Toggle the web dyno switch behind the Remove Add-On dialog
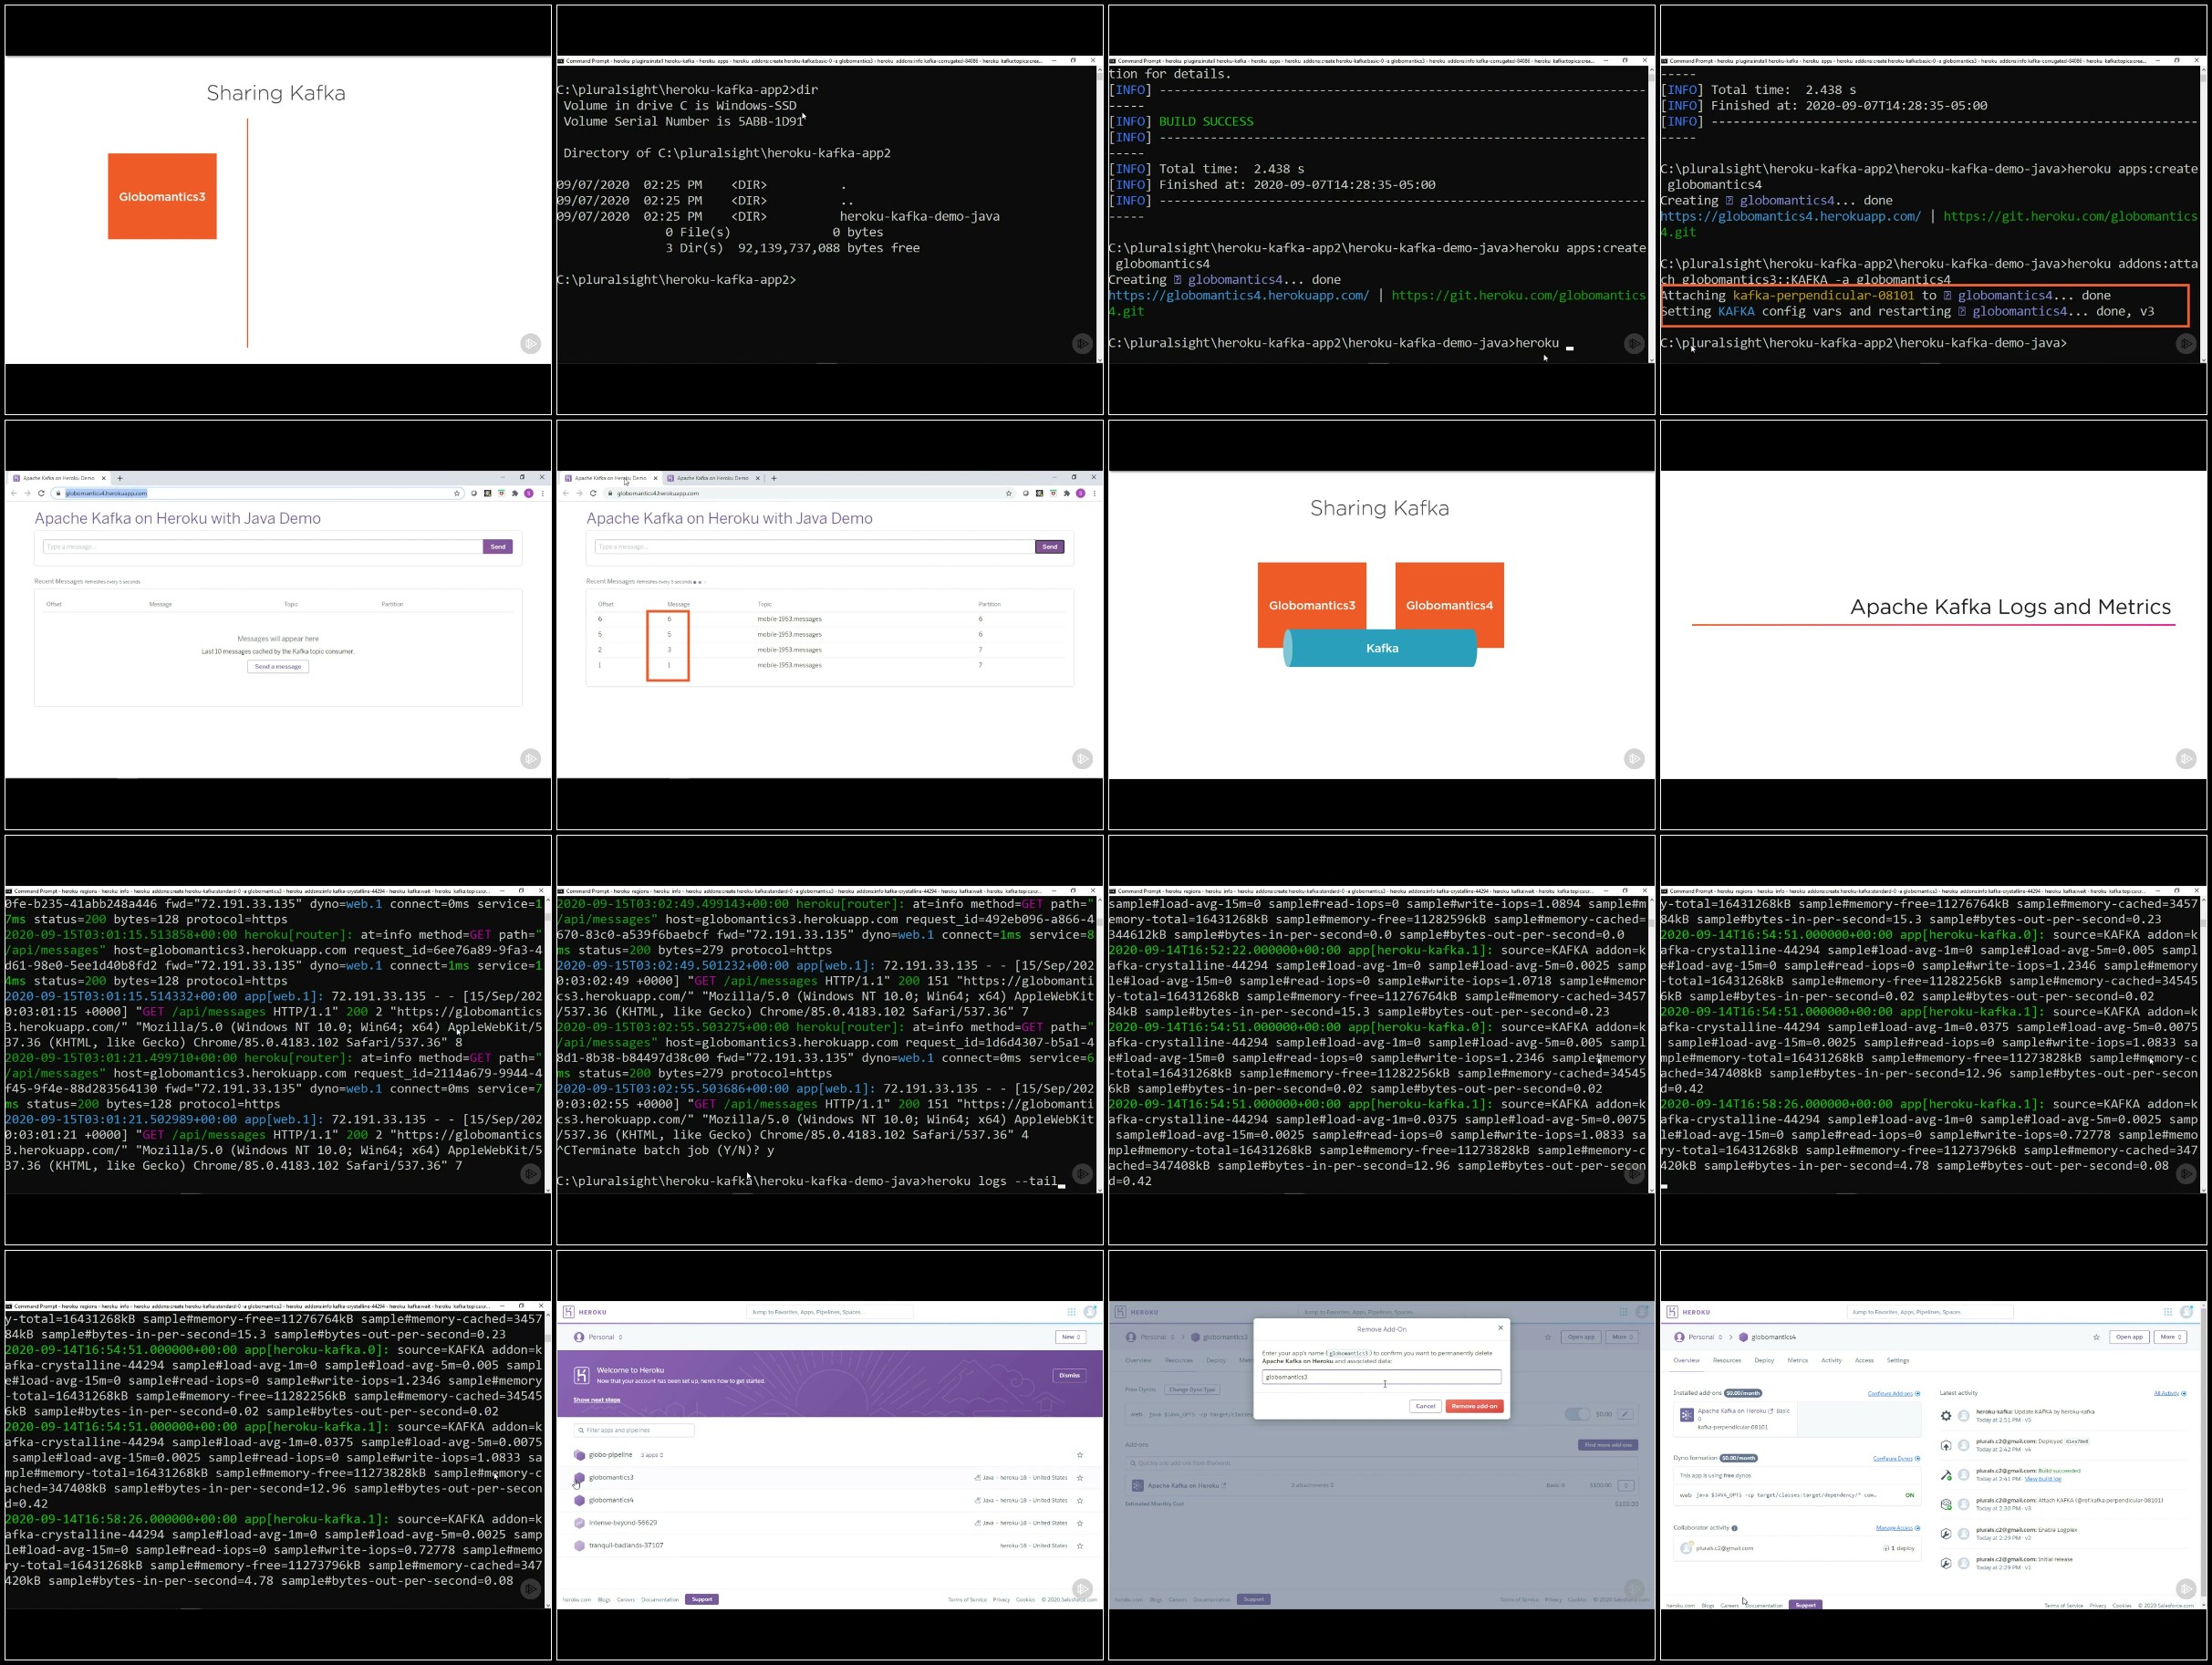Viewport: 2212px width, 1665px height. click(1577, 1414)
